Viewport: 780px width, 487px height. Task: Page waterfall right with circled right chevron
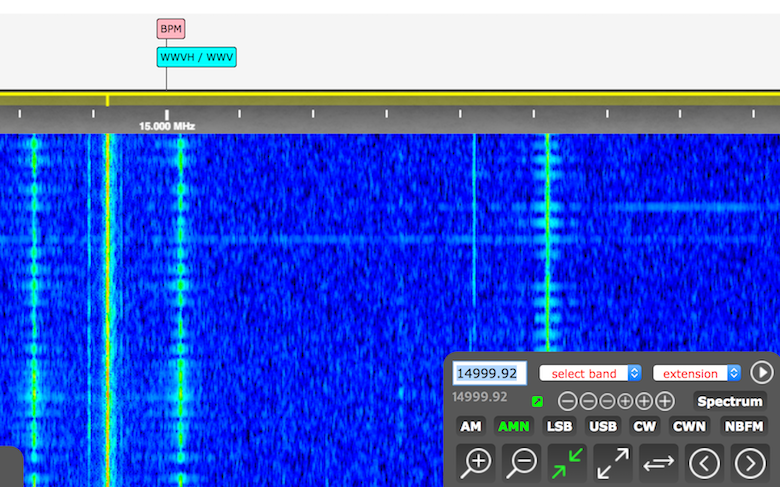pyautogui.click(x=750, y=463)
